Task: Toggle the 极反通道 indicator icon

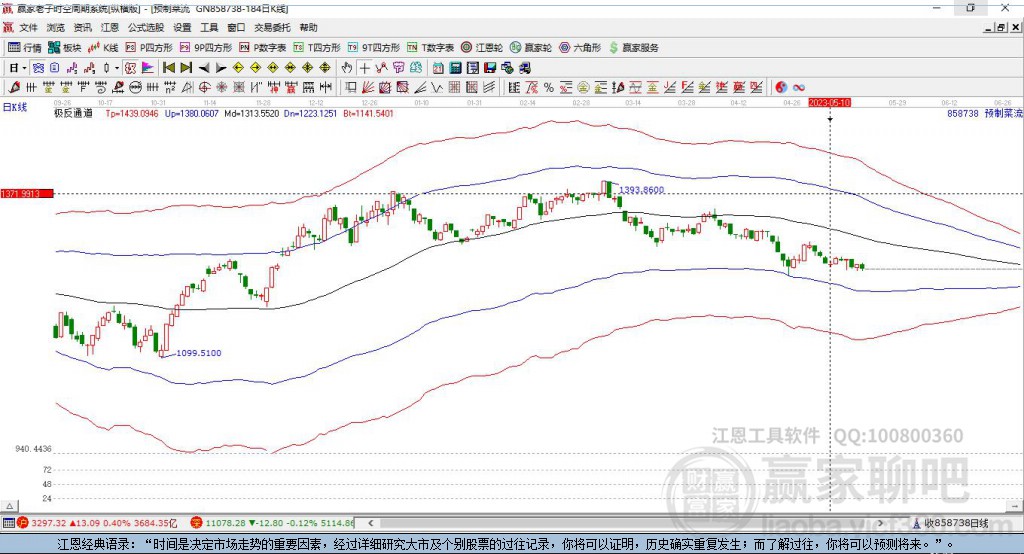Action: click(130, 68)
